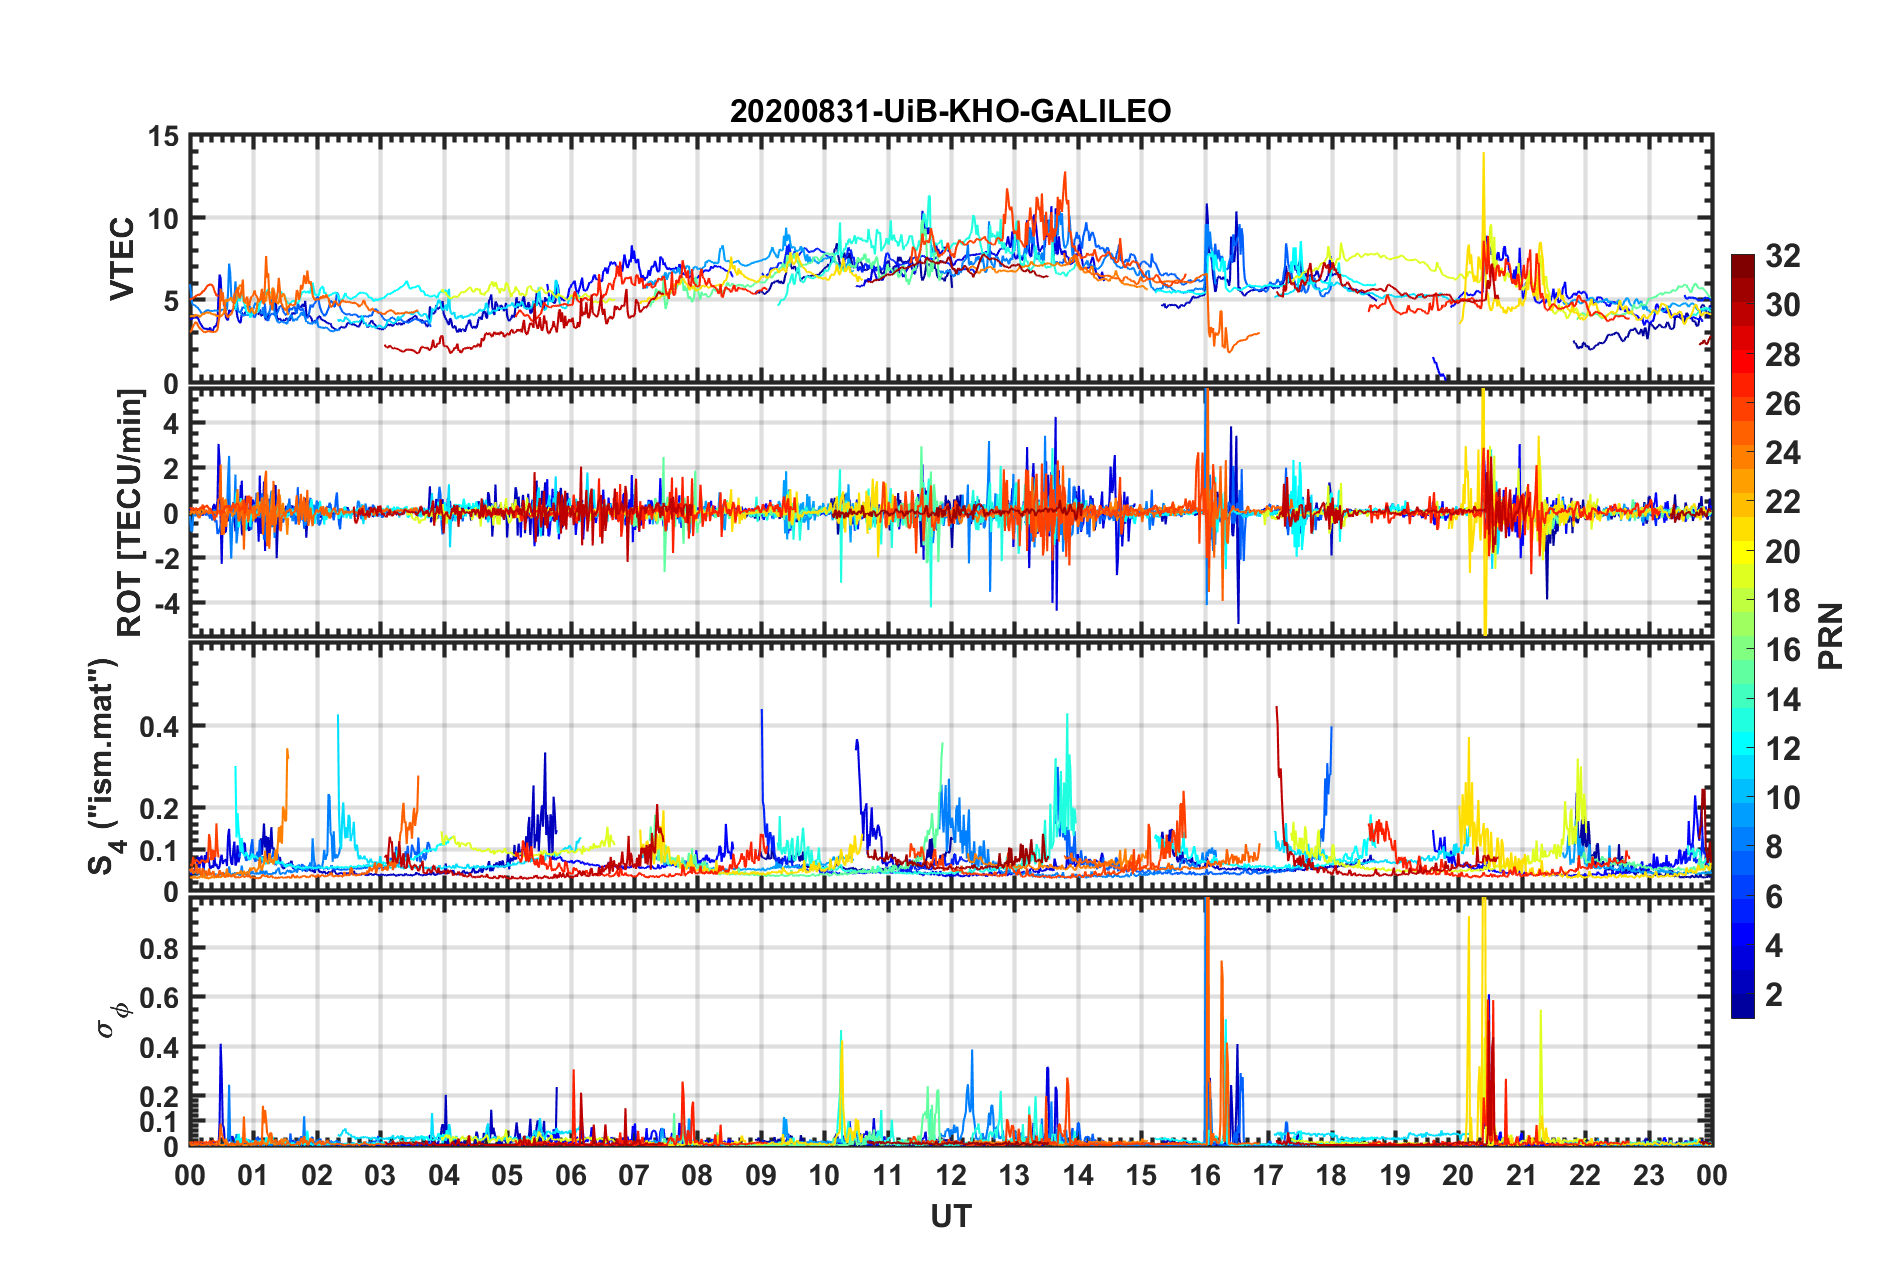Click colorbar tick label 2
Image resolution: width=1902 pixels, height=1272 pixels.
pyautogui.click(x=1774, y=995)
